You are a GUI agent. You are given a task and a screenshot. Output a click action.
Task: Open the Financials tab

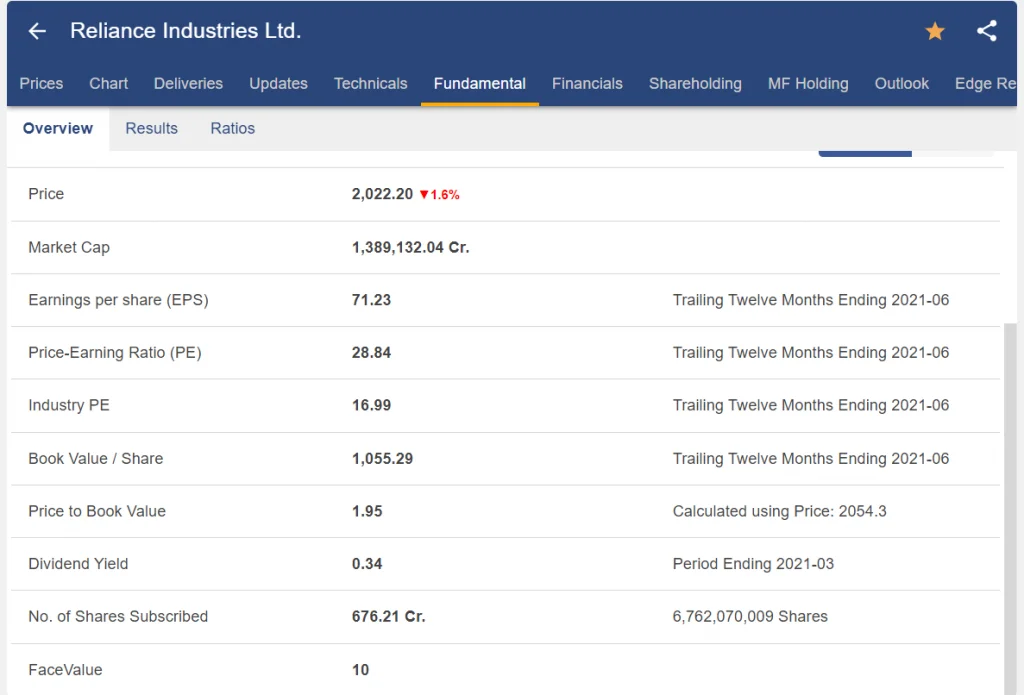587,84
